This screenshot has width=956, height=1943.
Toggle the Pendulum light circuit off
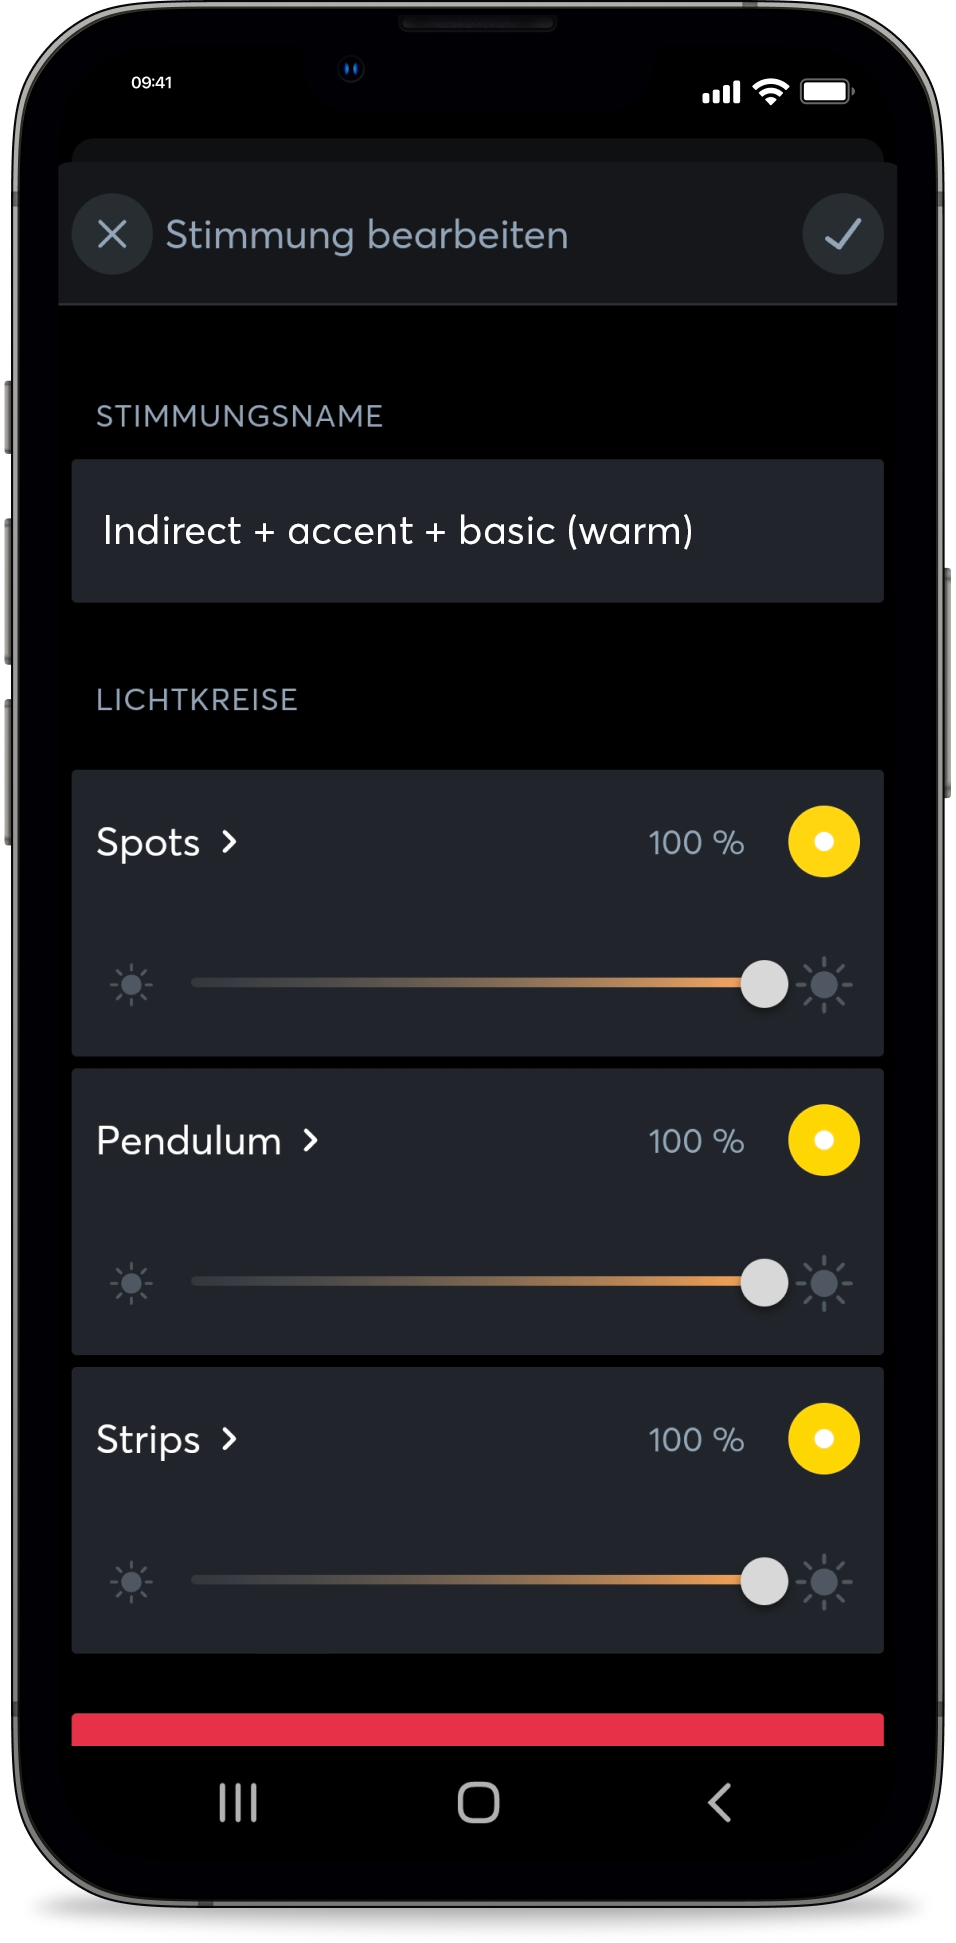[823, 1140]
